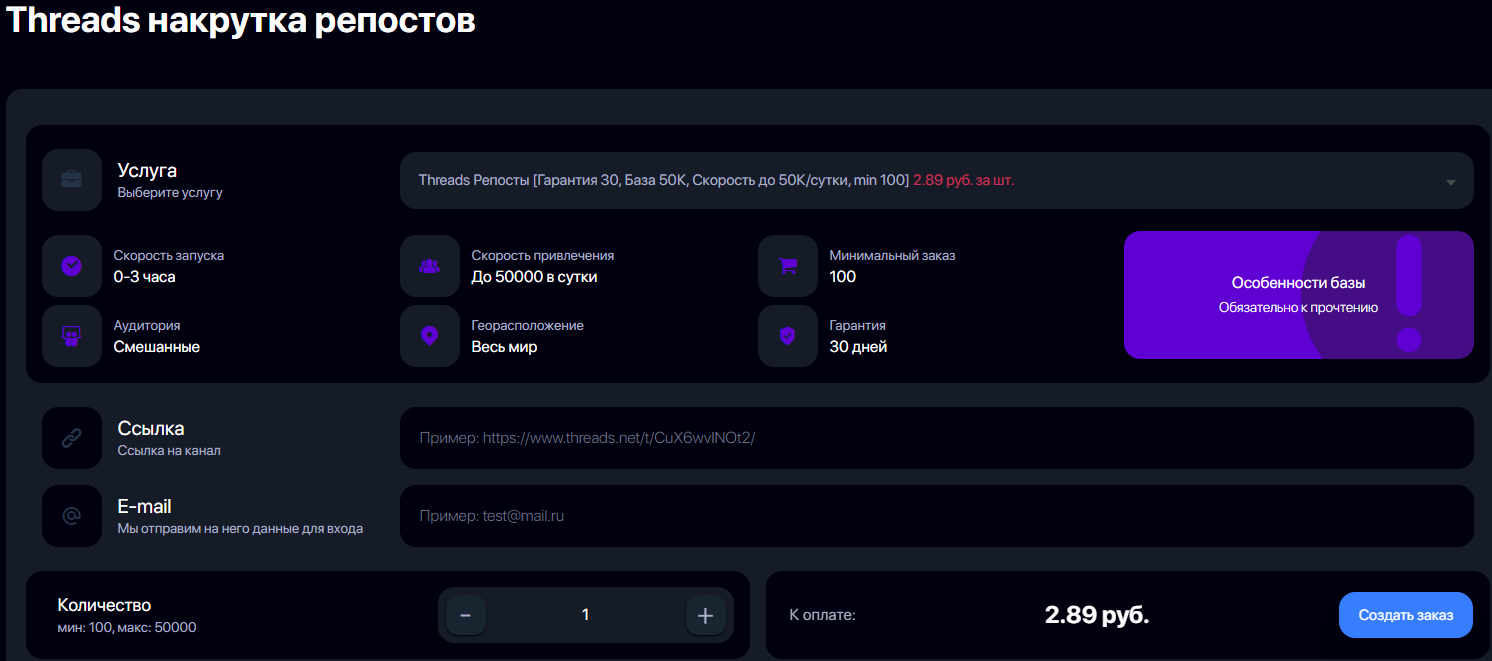Click the text мин: 100, макс: 50000

tap(127, 628)
